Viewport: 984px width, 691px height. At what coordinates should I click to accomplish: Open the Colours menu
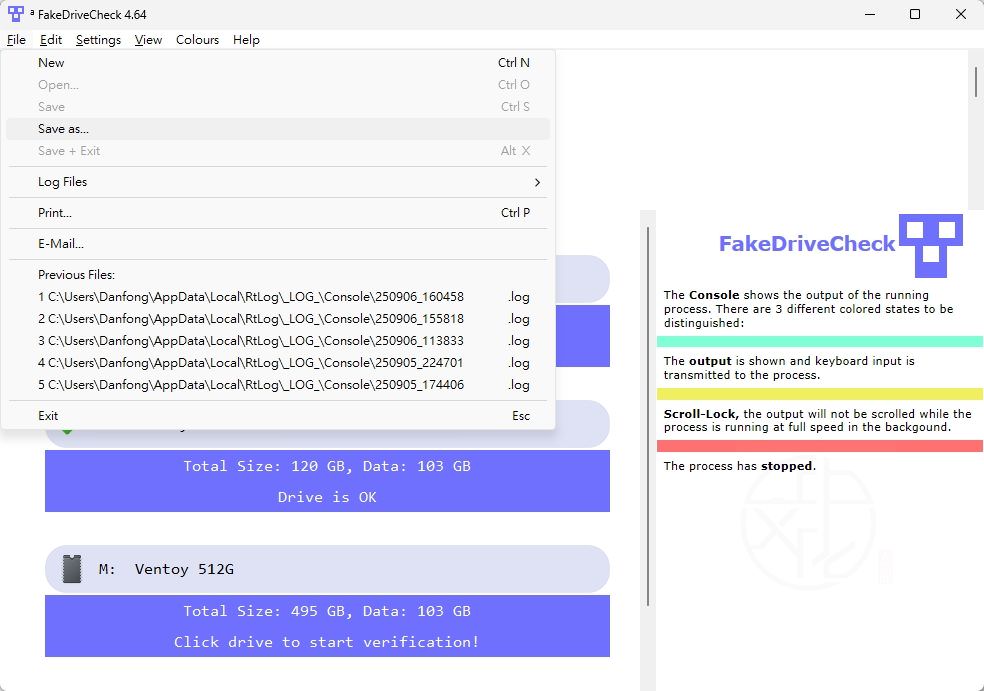click(x=197, y=40)
